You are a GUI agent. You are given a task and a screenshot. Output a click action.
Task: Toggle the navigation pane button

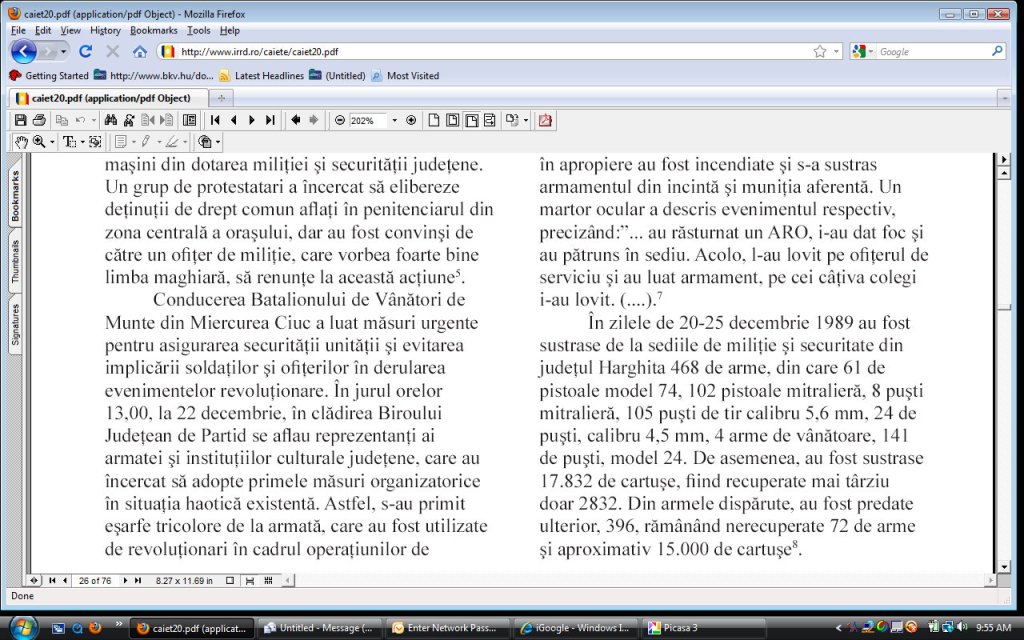(34, 580)
